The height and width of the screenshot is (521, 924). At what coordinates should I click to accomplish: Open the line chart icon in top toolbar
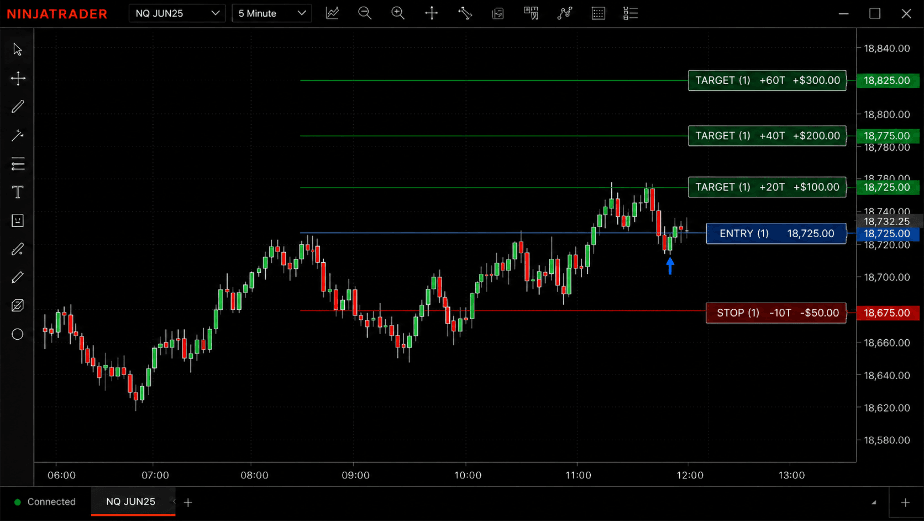332,13
